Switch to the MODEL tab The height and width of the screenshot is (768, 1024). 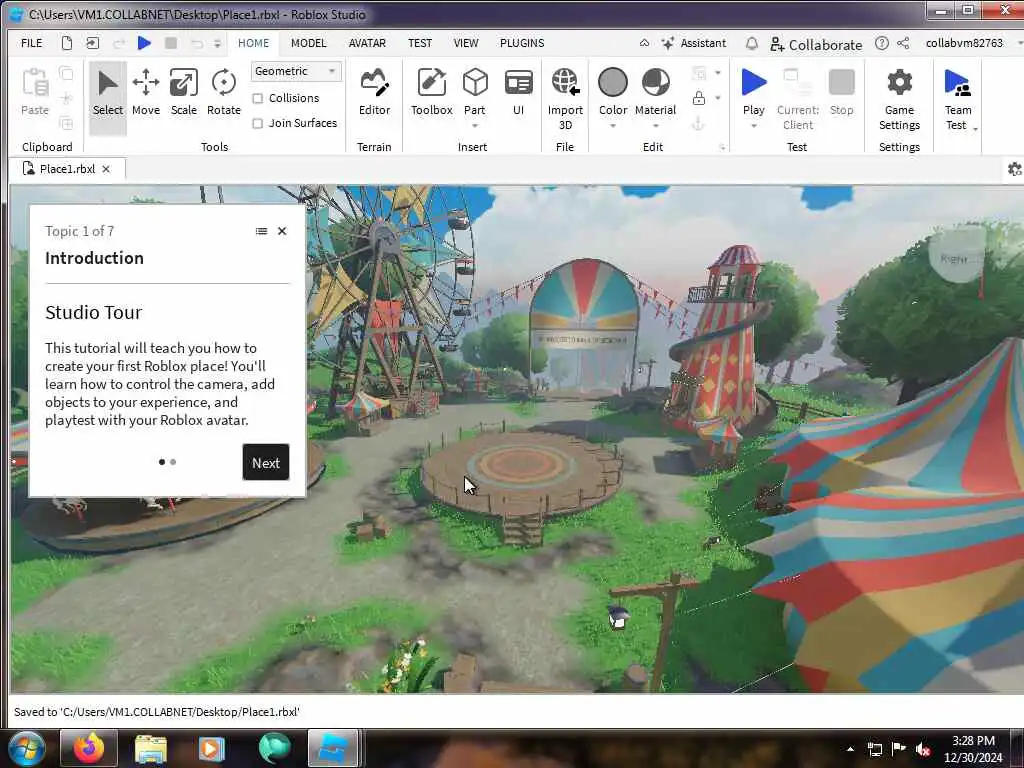tap(308, 43)
